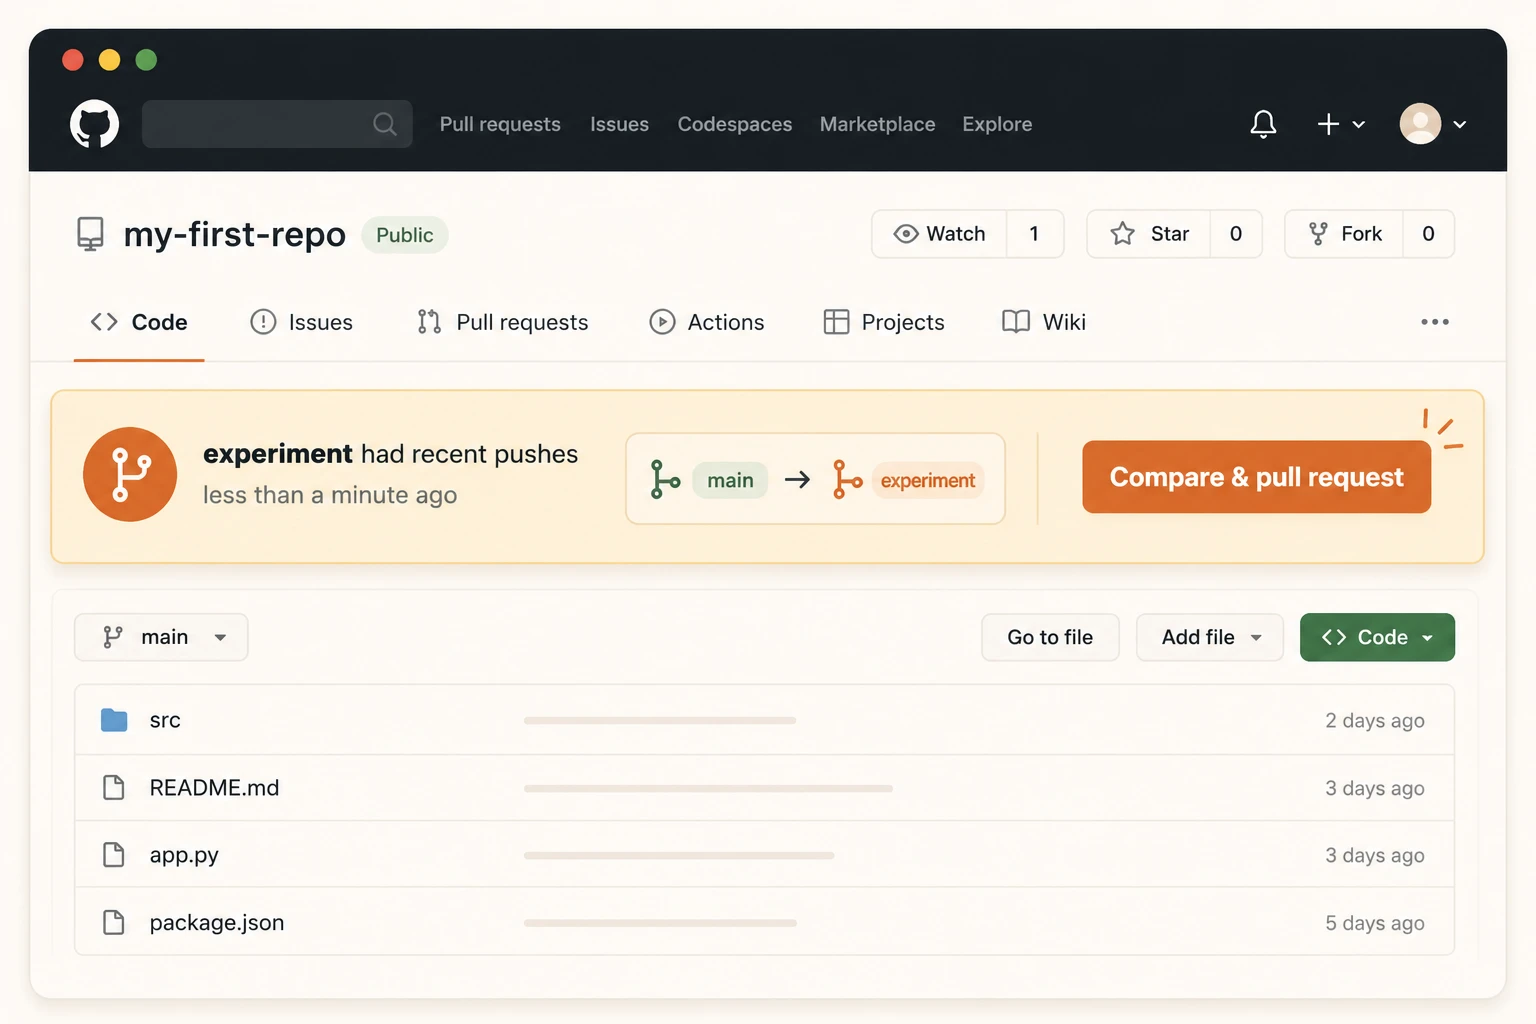
Task: Click 'less than a minute ago' text
Action: (x=330, y=495)
